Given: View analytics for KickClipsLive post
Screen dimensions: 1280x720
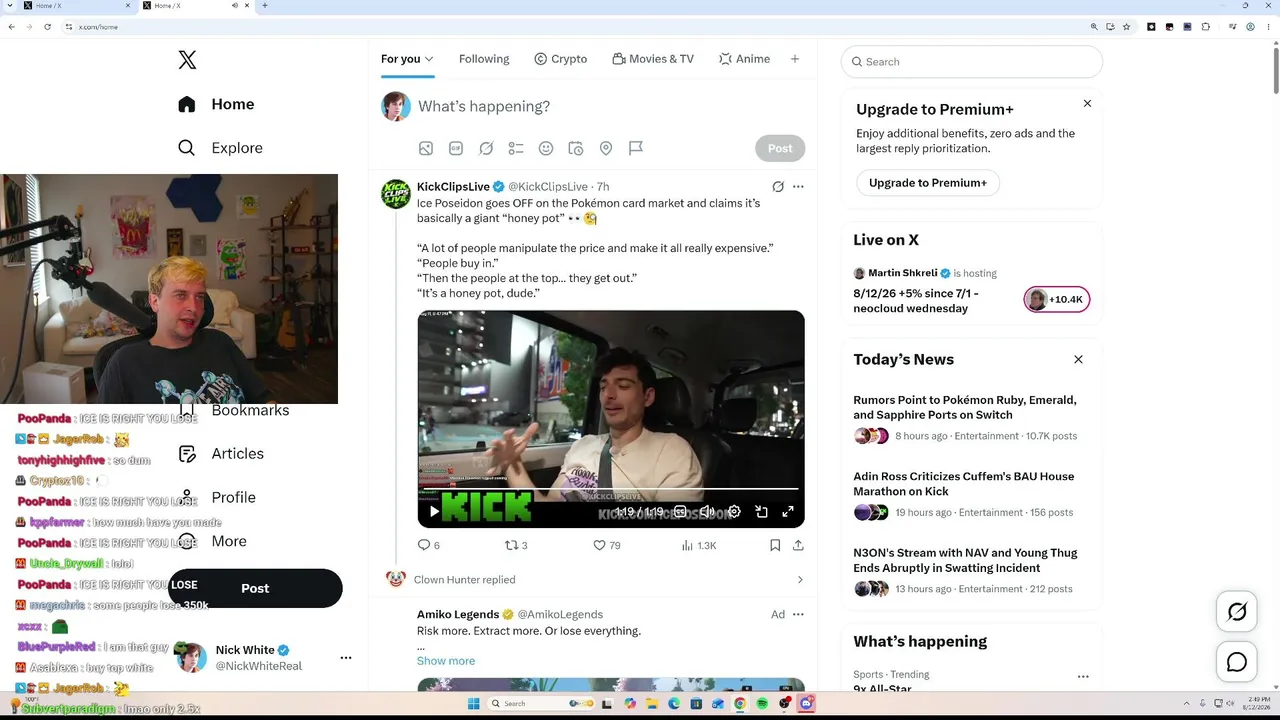Looking at the screenshot, I should [x=698, y=545].
